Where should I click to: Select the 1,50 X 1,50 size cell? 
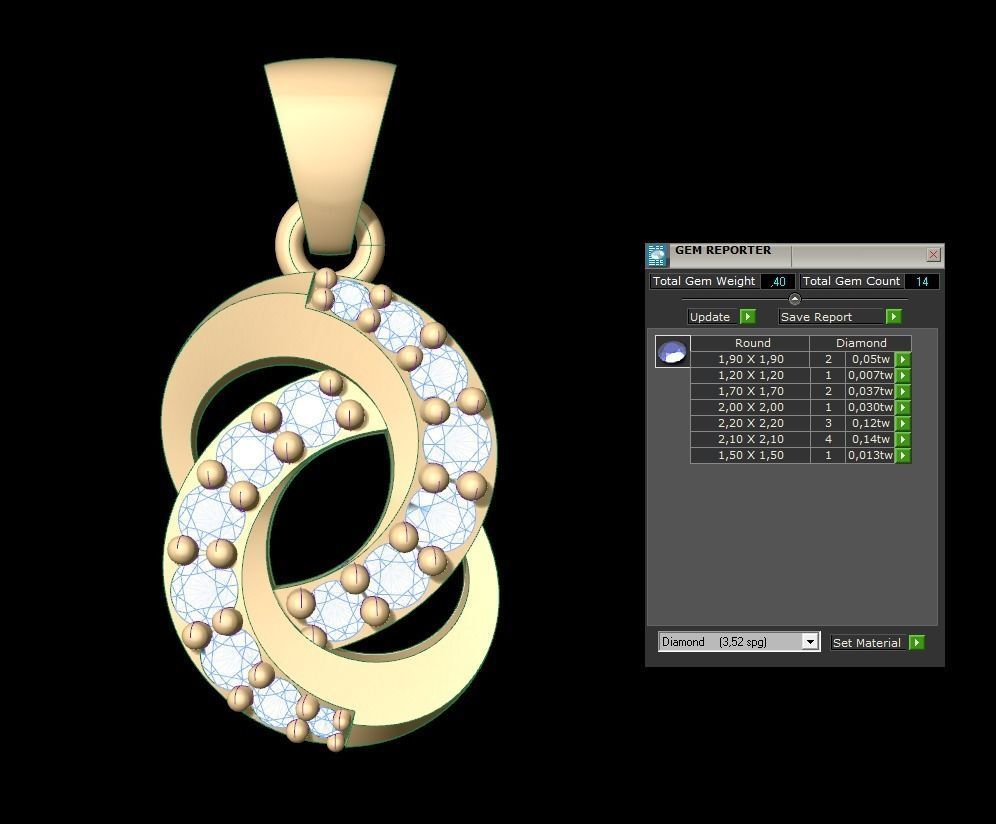click(750, 455)
